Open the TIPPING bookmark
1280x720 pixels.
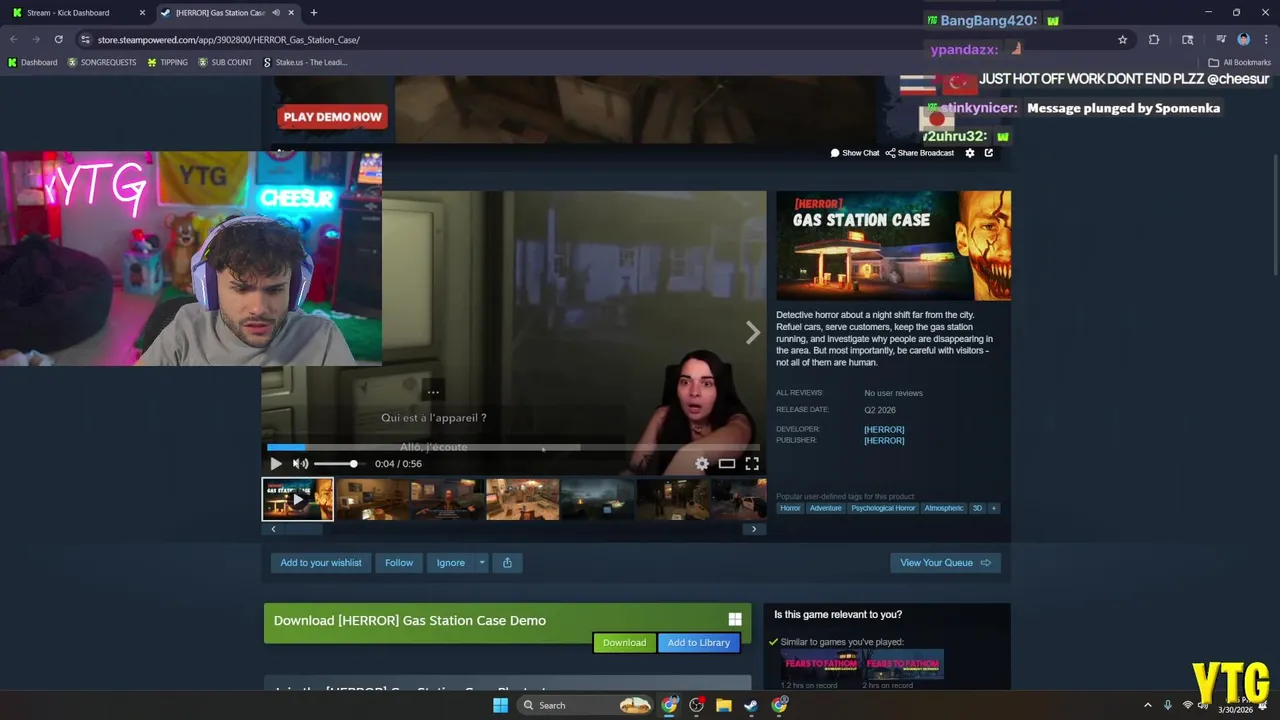point(167,62)
